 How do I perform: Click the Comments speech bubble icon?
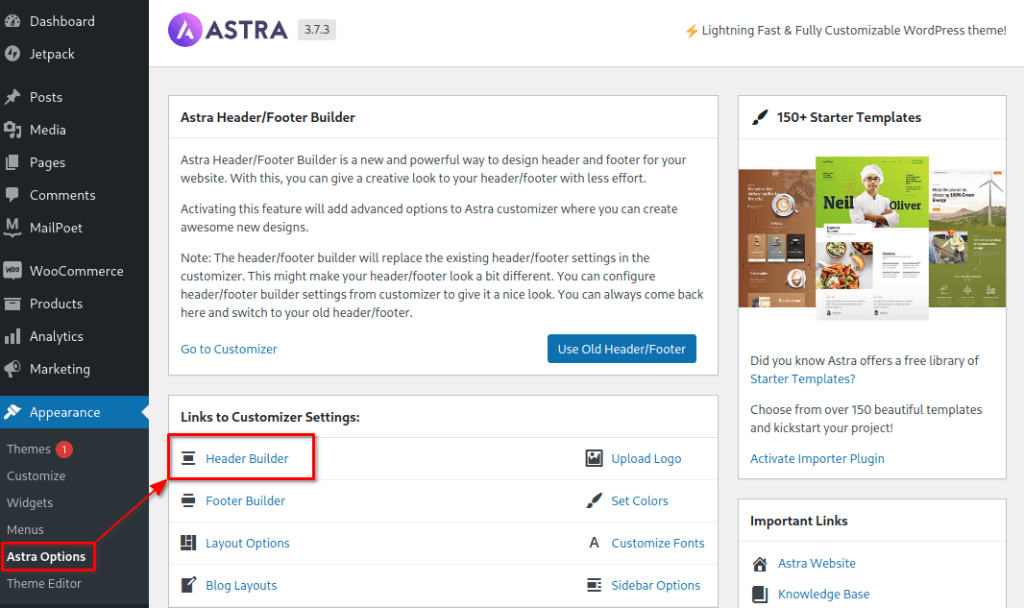[12, 195]
